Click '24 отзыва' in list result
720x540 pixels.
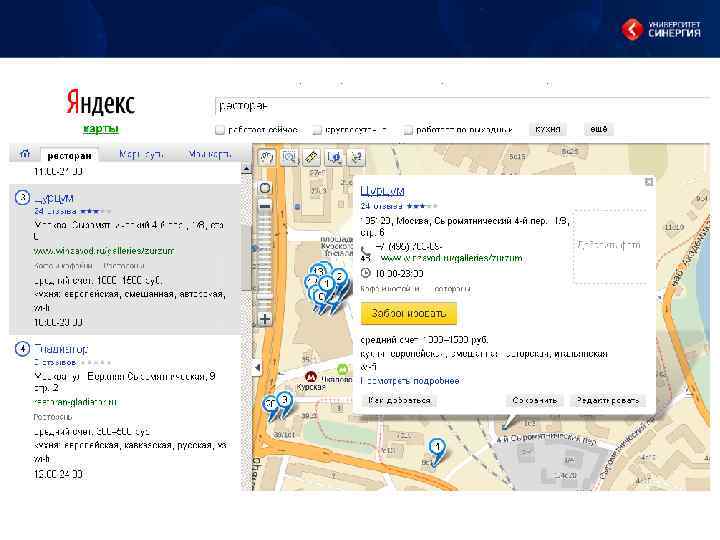55,212
